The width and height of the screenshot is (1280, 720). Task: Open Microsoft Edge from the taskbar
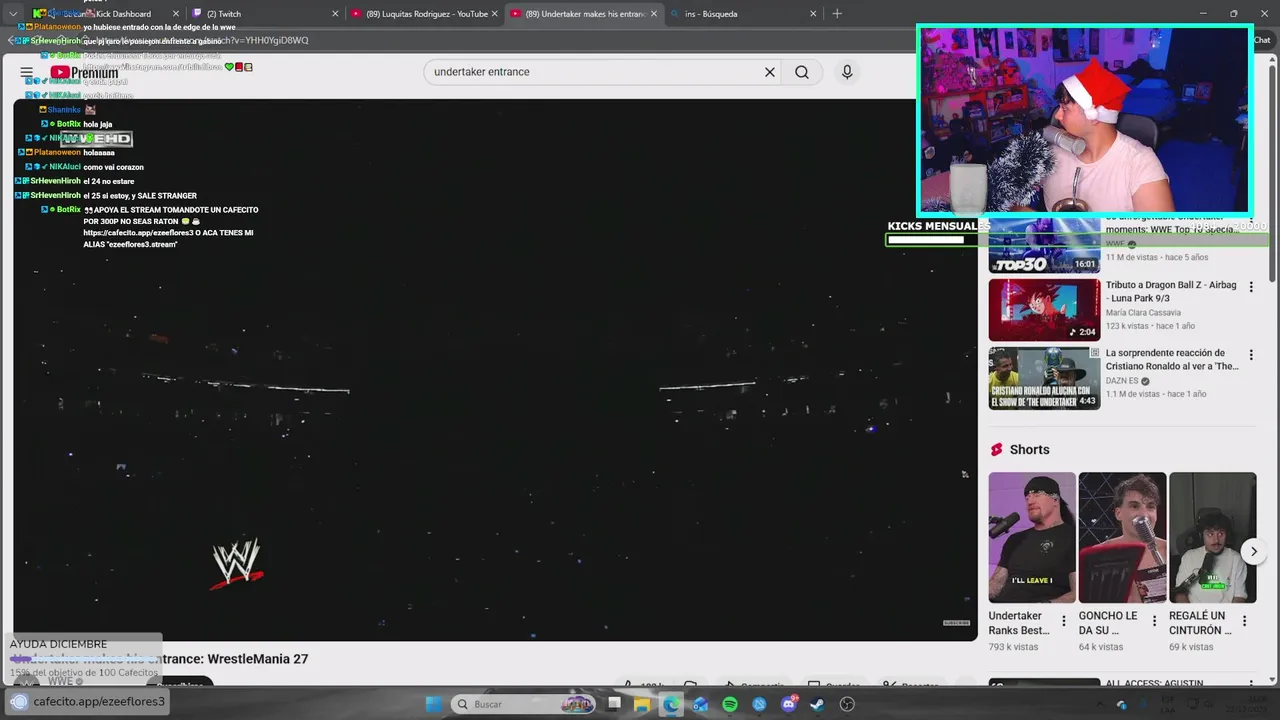(x=671, y=704)
